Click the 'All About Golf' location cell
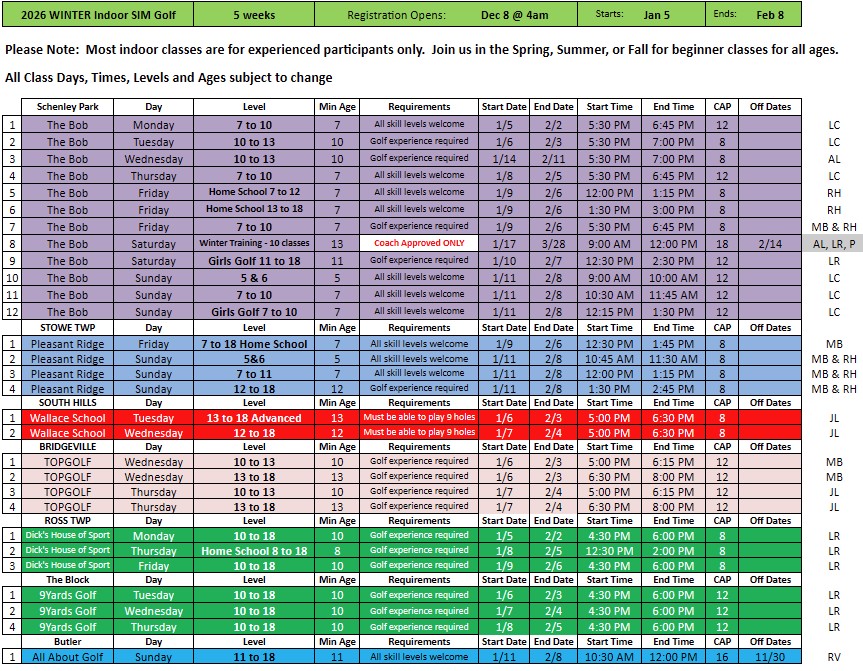 68,657
